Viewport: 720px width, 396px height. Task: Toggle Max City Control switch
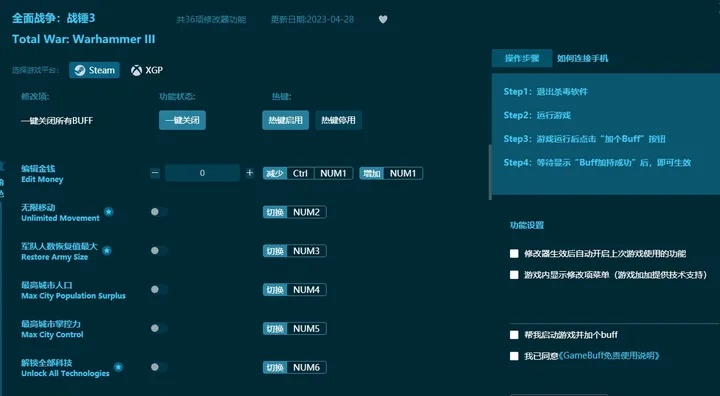159,328
